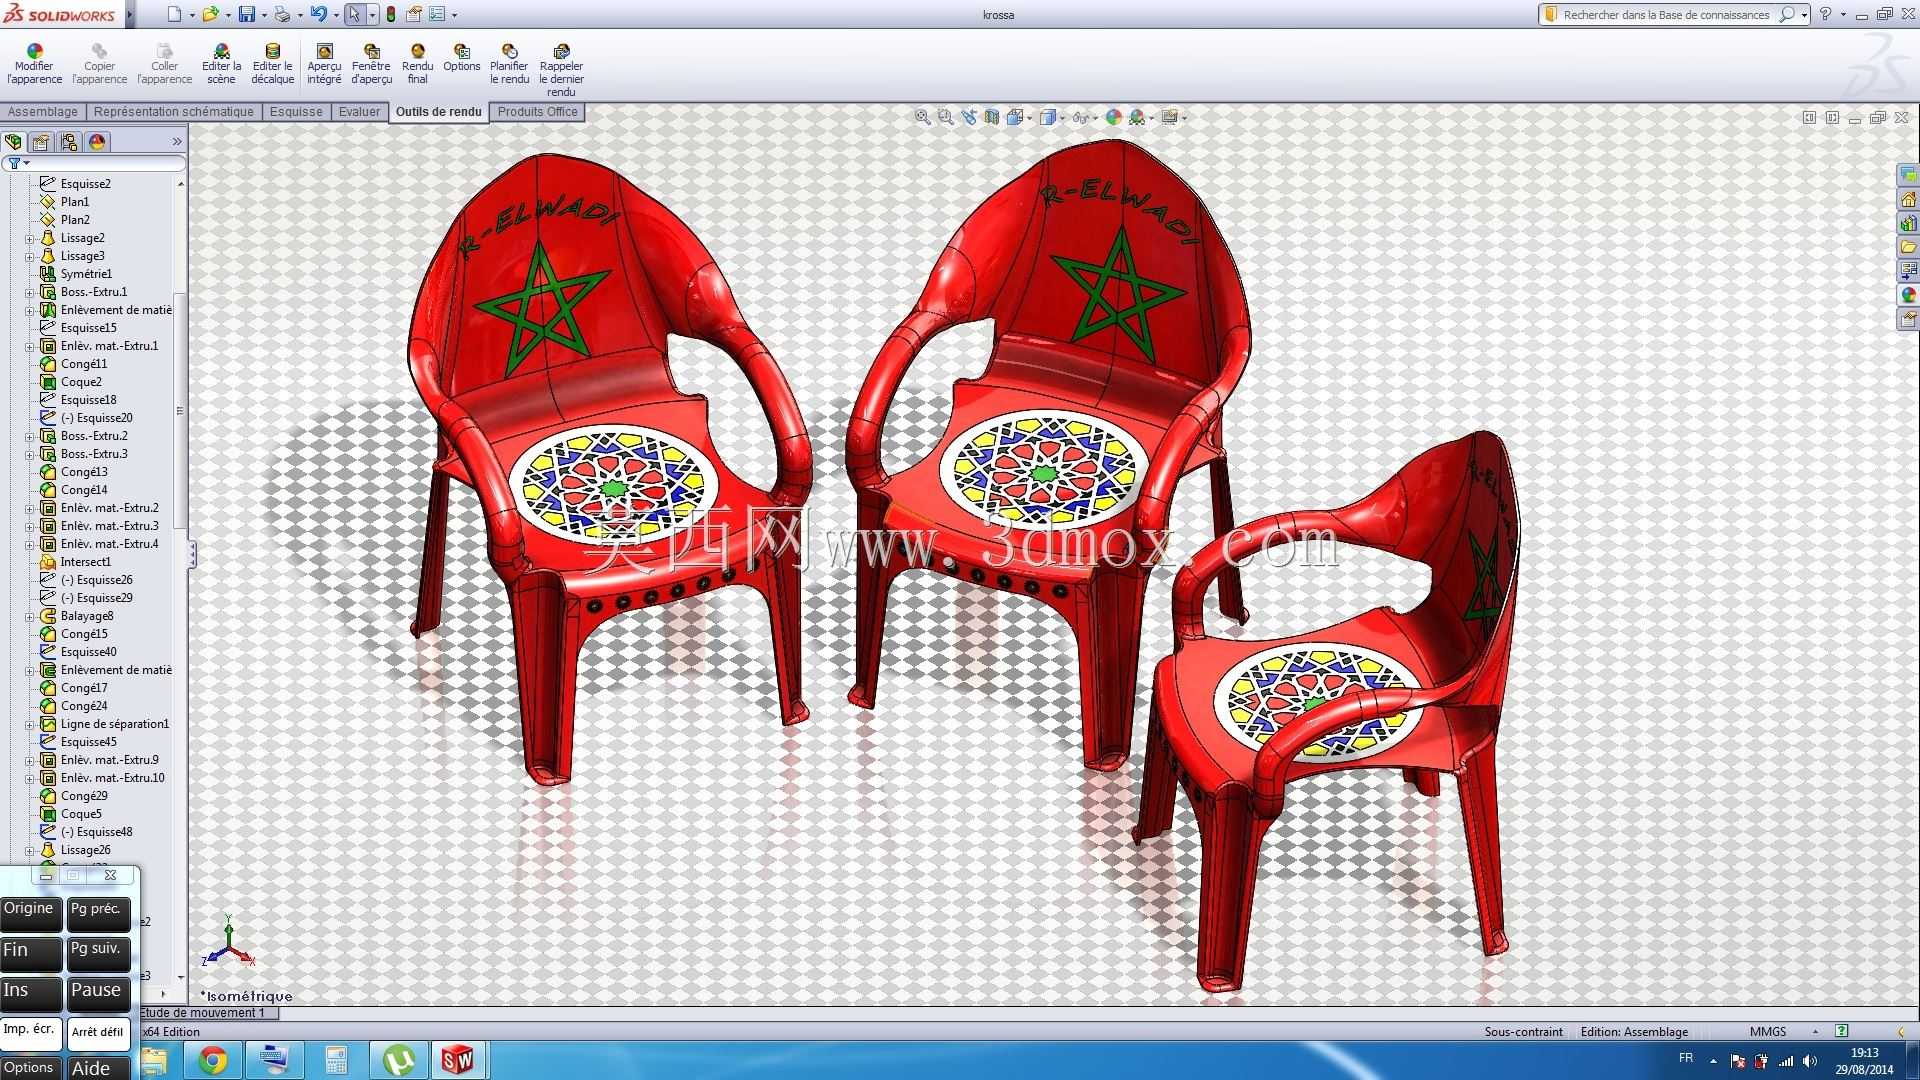Switch to the Esquisse tab
Image resolution: width=1920 pixels, height=1080 pixels.
click(296, 112)
